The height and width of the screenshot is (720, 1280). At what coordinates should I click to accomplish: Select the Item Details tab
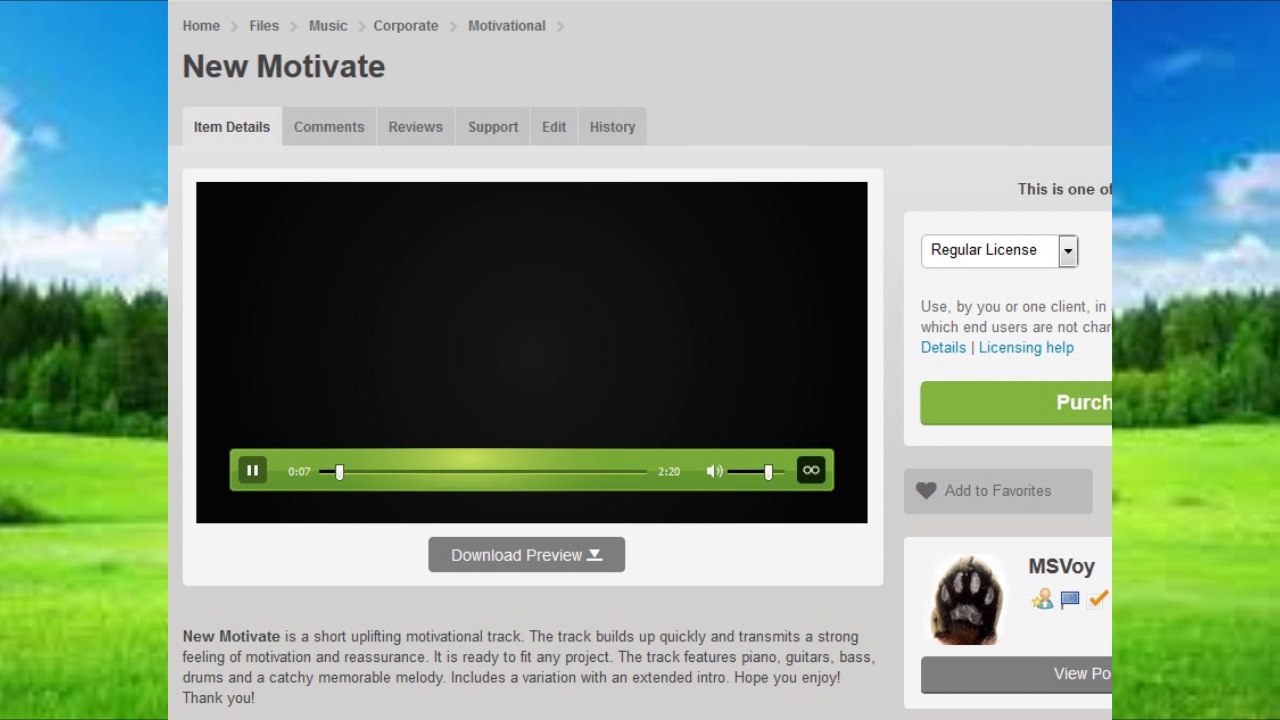click(232, 127)
